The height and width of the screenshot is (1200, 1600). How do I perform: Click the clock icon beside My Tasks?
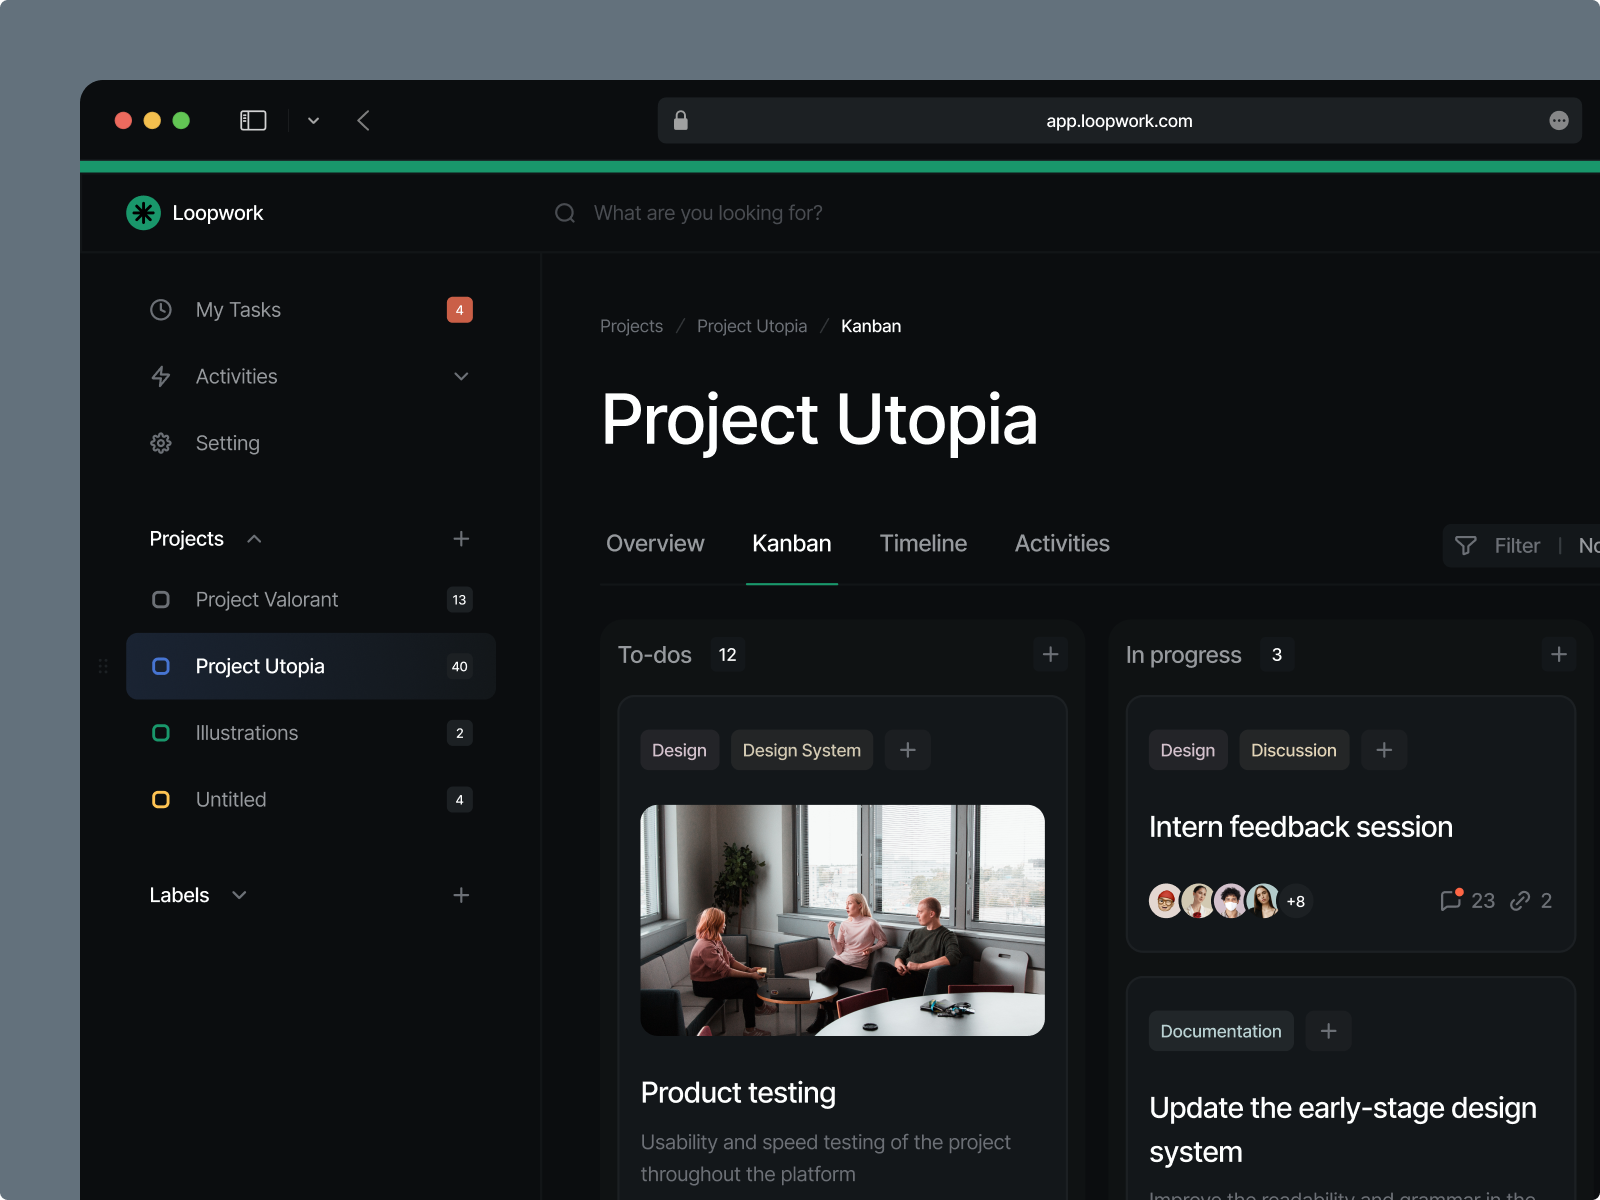(161, 310)
